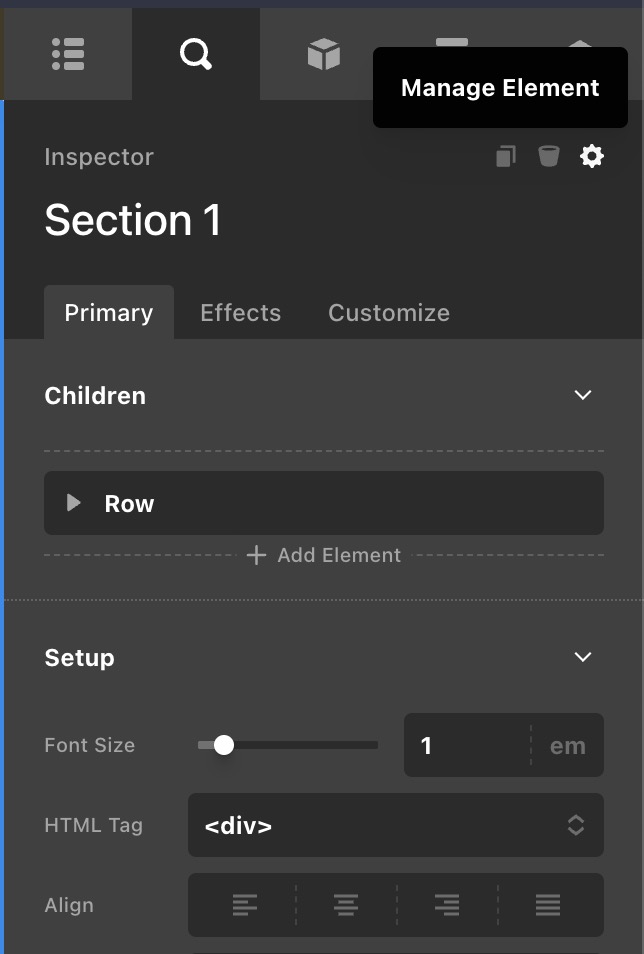Set alignment to right
The width and height of the screenshot is (644, 954).
point(447,905)
